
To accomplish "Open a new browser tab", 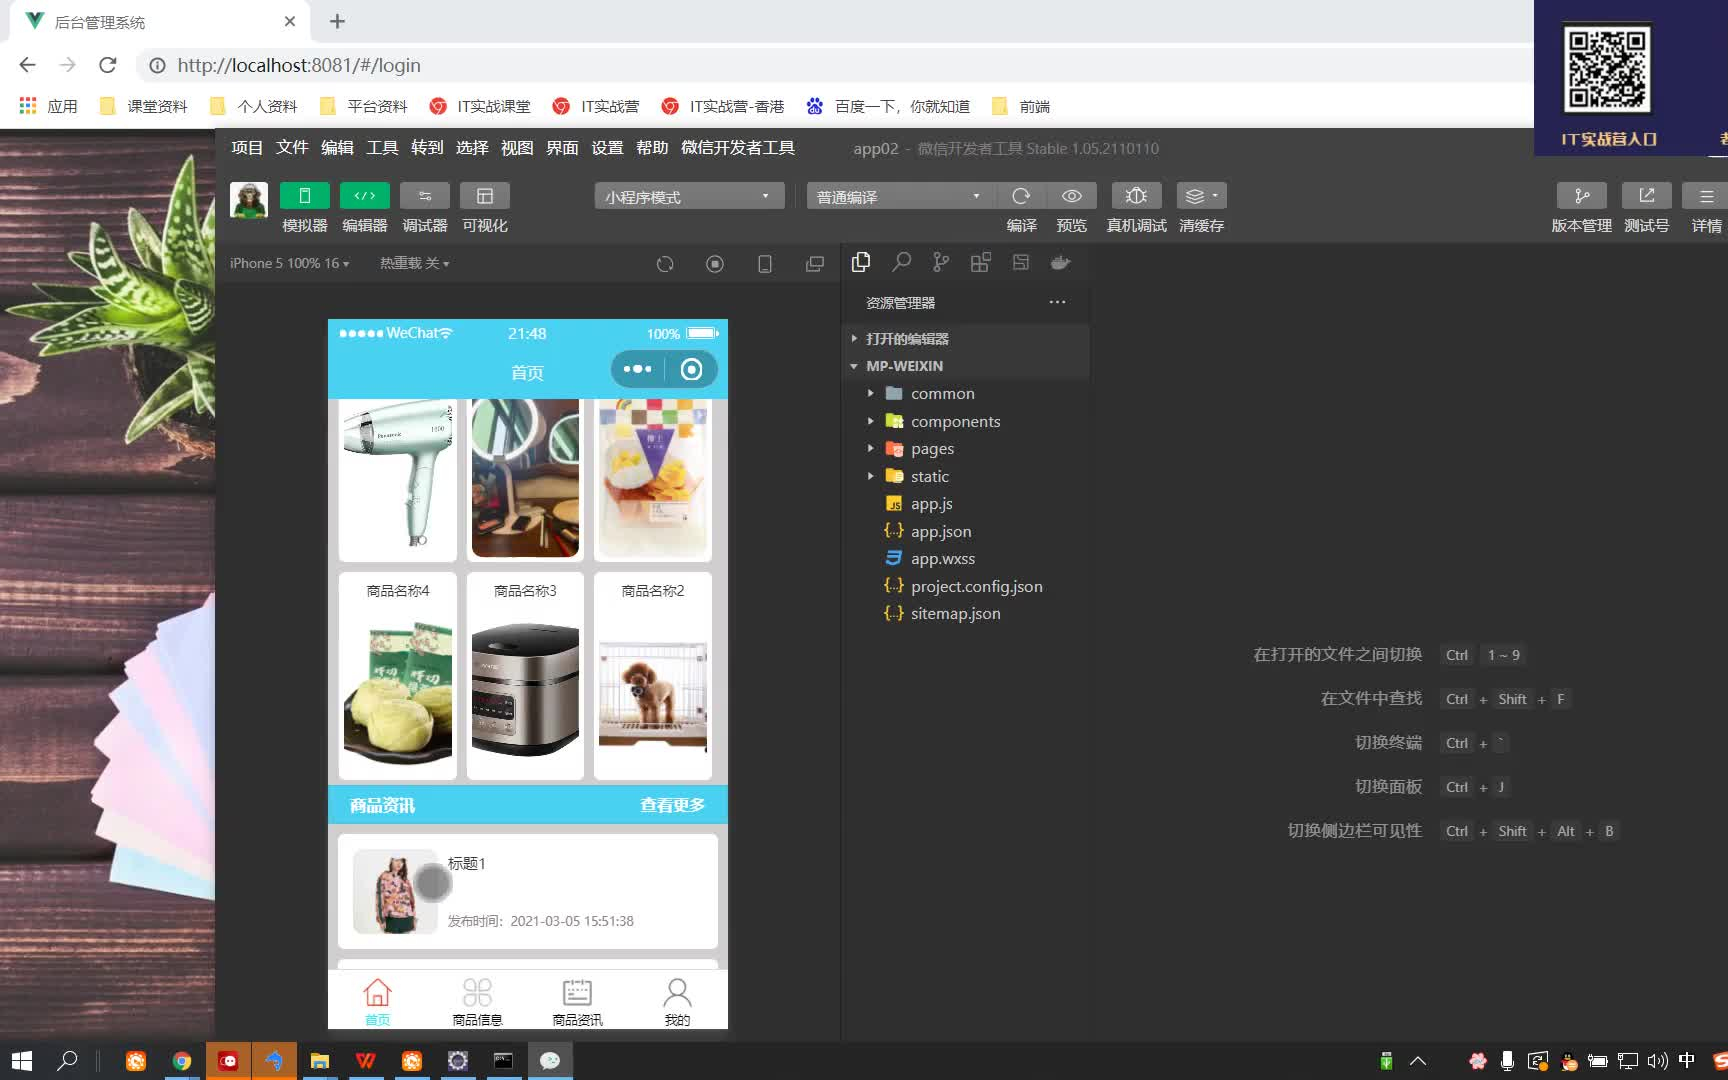I will point(338,21).
